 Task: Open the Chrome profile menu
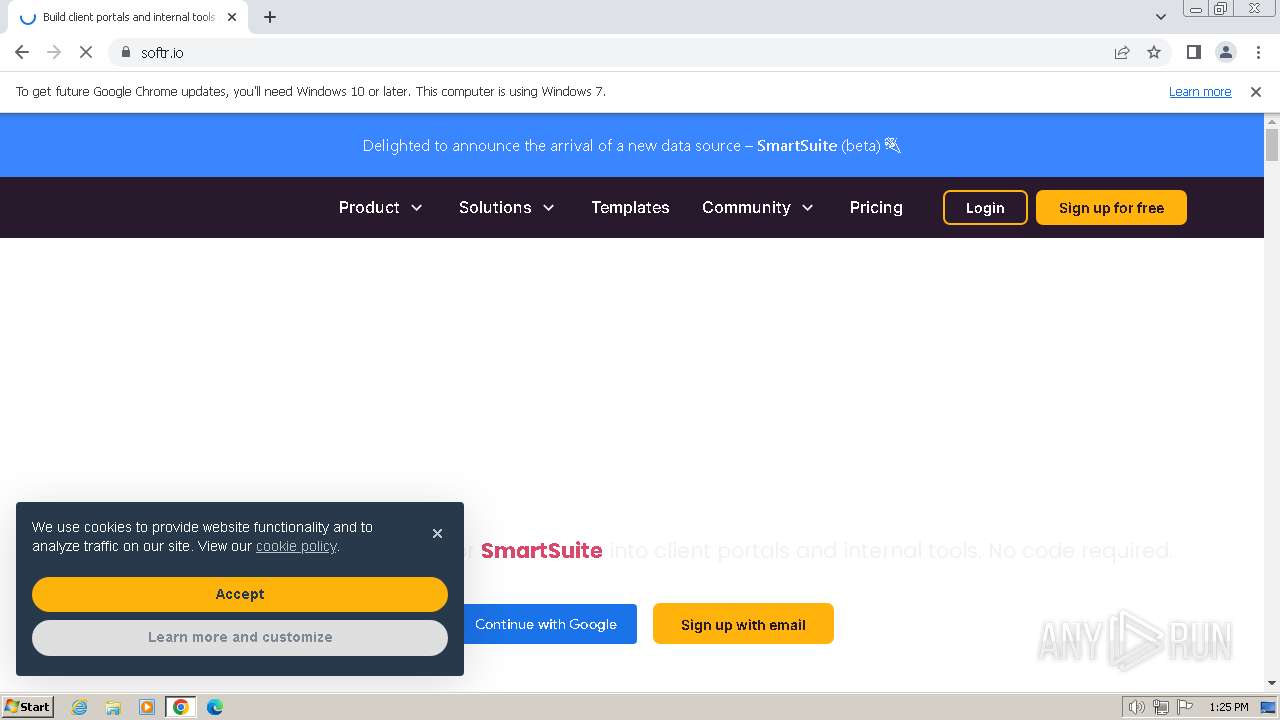click(x=1225, y=52)
